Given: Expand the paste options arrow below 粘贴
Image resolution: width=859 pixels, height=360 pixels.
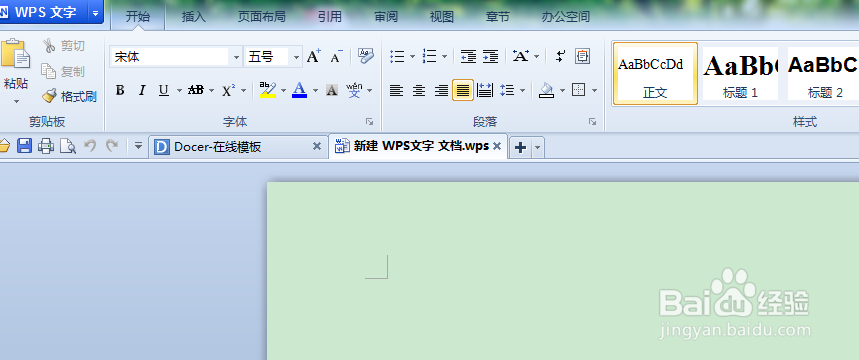Looking at the screenshot, I should tap(16, 101).
